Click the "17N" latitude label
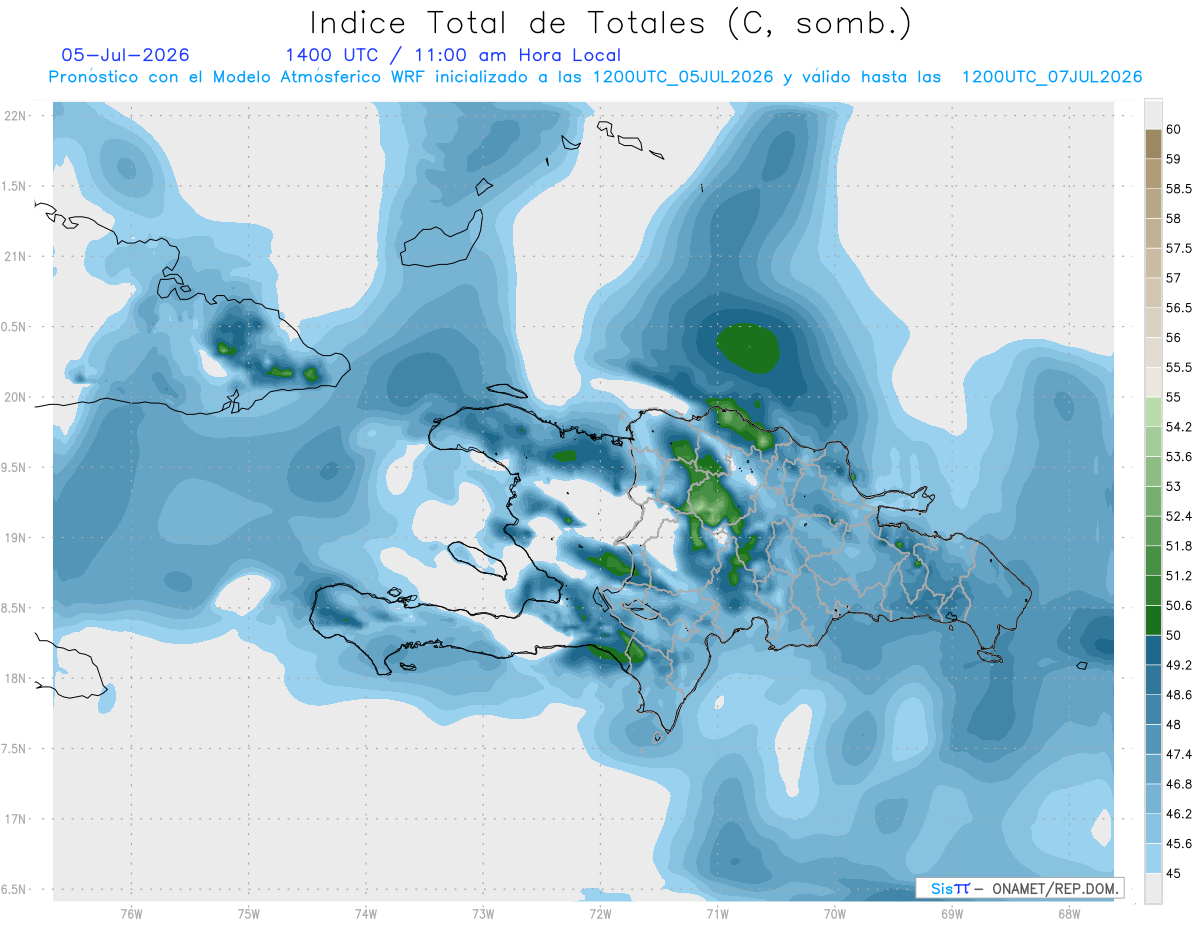1200x927 pixels. (x=17, y=819)
